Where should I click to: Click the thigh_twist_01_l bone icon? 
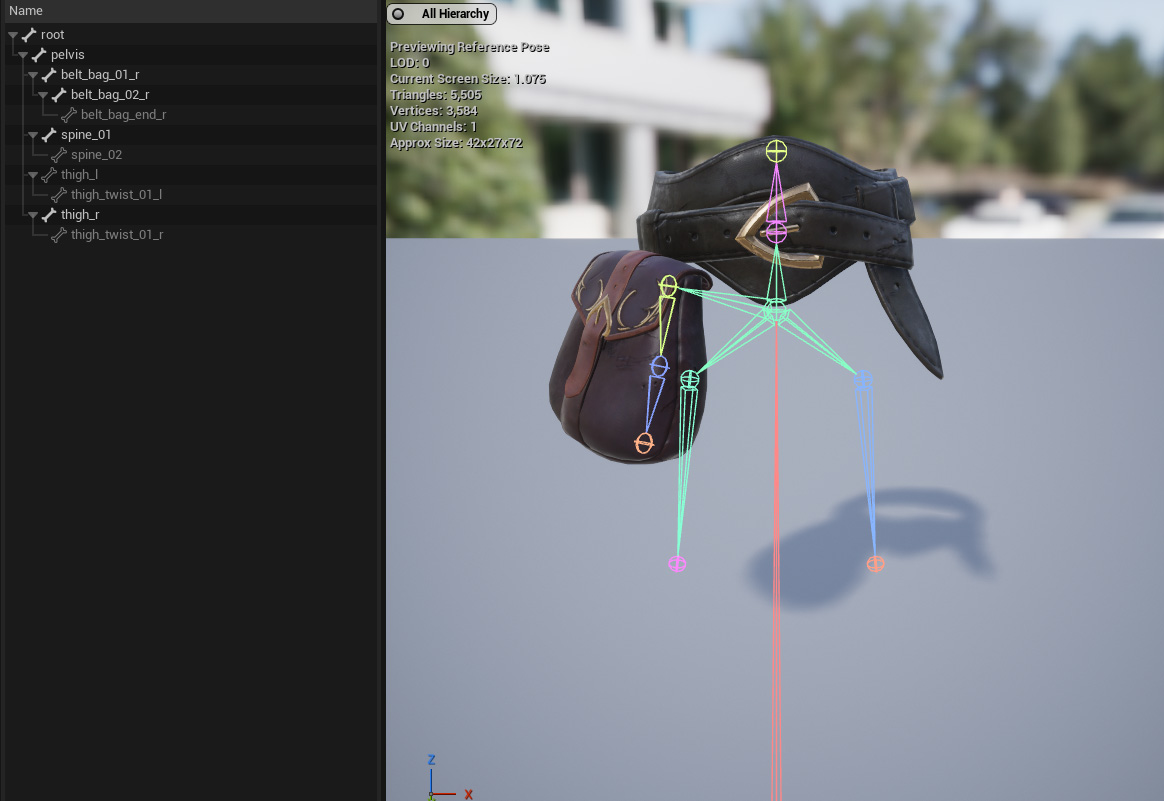pyautogui.click(x=59, y=195)
